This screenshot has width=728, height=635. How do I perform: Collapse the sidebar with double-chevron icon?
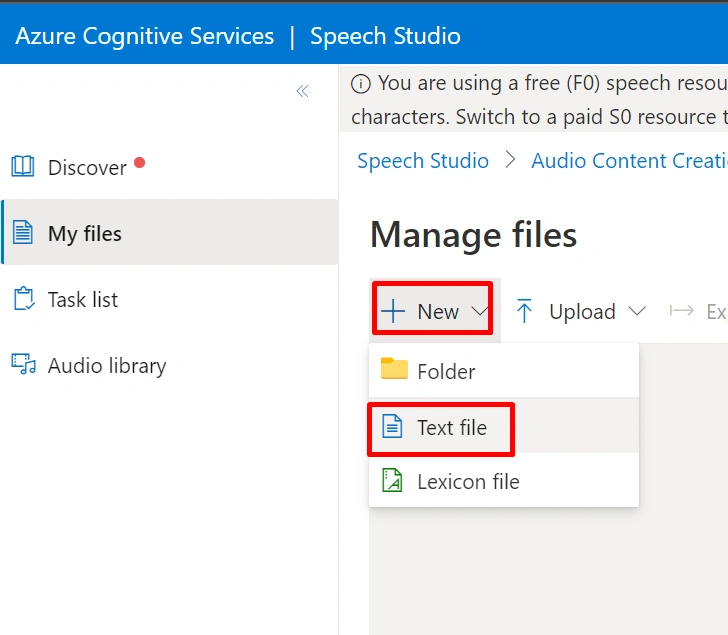pyautogui.click(x=302, y=91)
